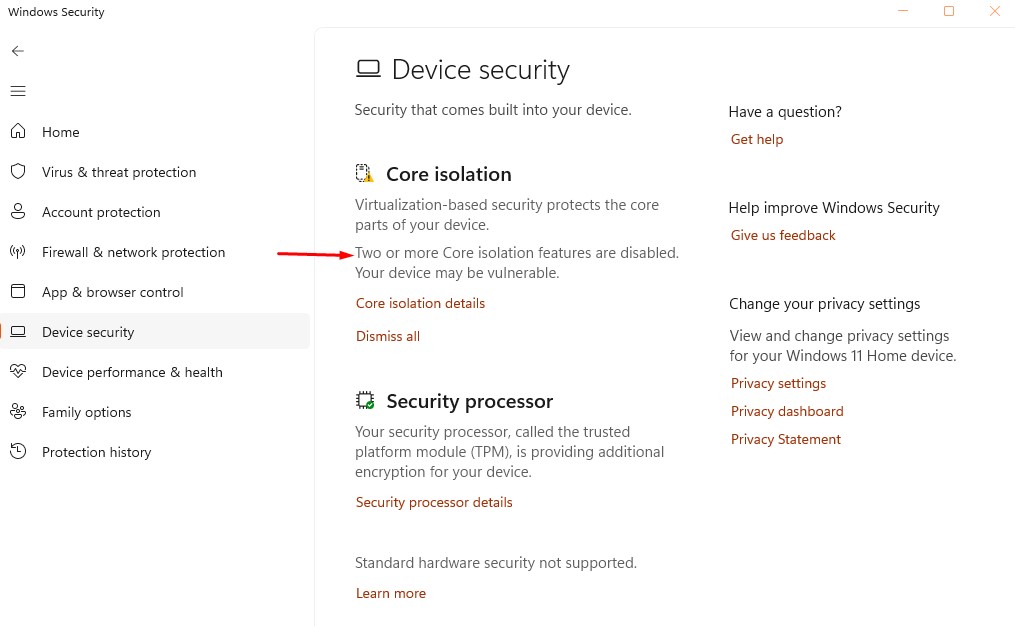The height and width of the screenshot is (626, 1015).
Task: Select the Firewall & network protection icon
Action: pos(17,252)
